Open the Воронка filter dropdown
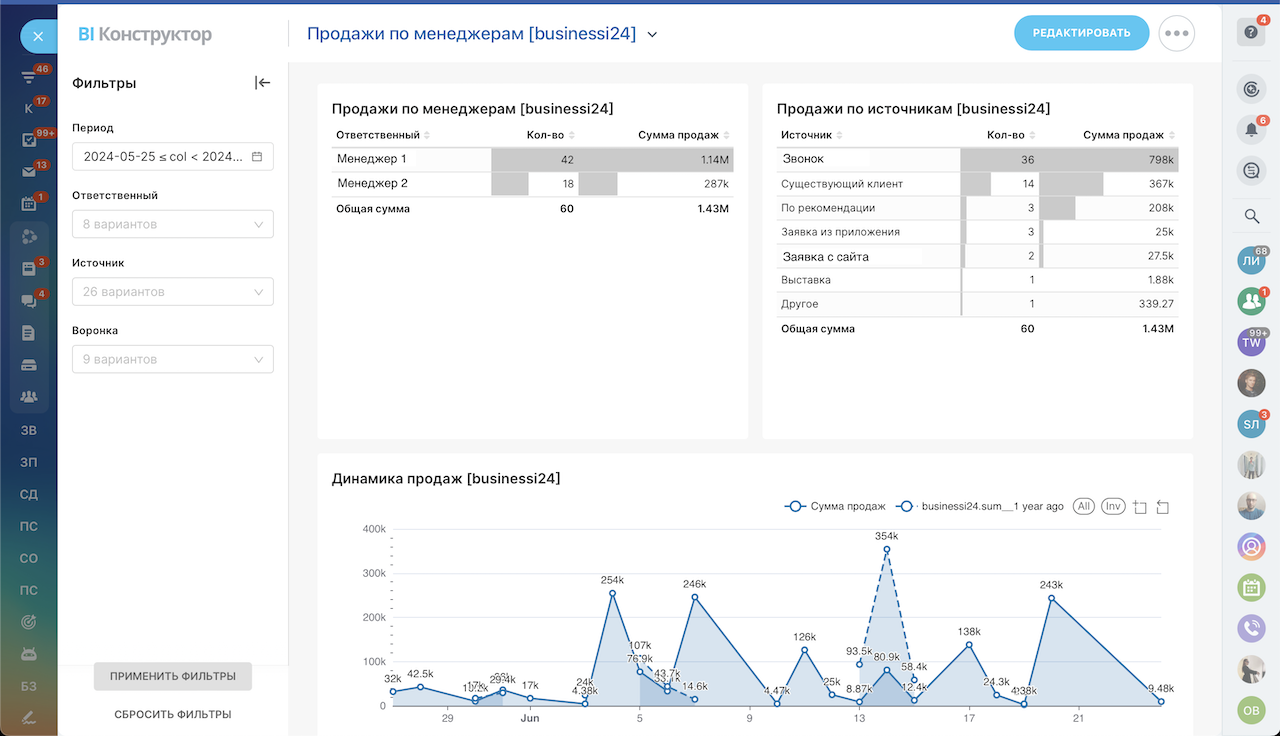1280x736 pixels. pyautogui.click(x=173, y=359)
